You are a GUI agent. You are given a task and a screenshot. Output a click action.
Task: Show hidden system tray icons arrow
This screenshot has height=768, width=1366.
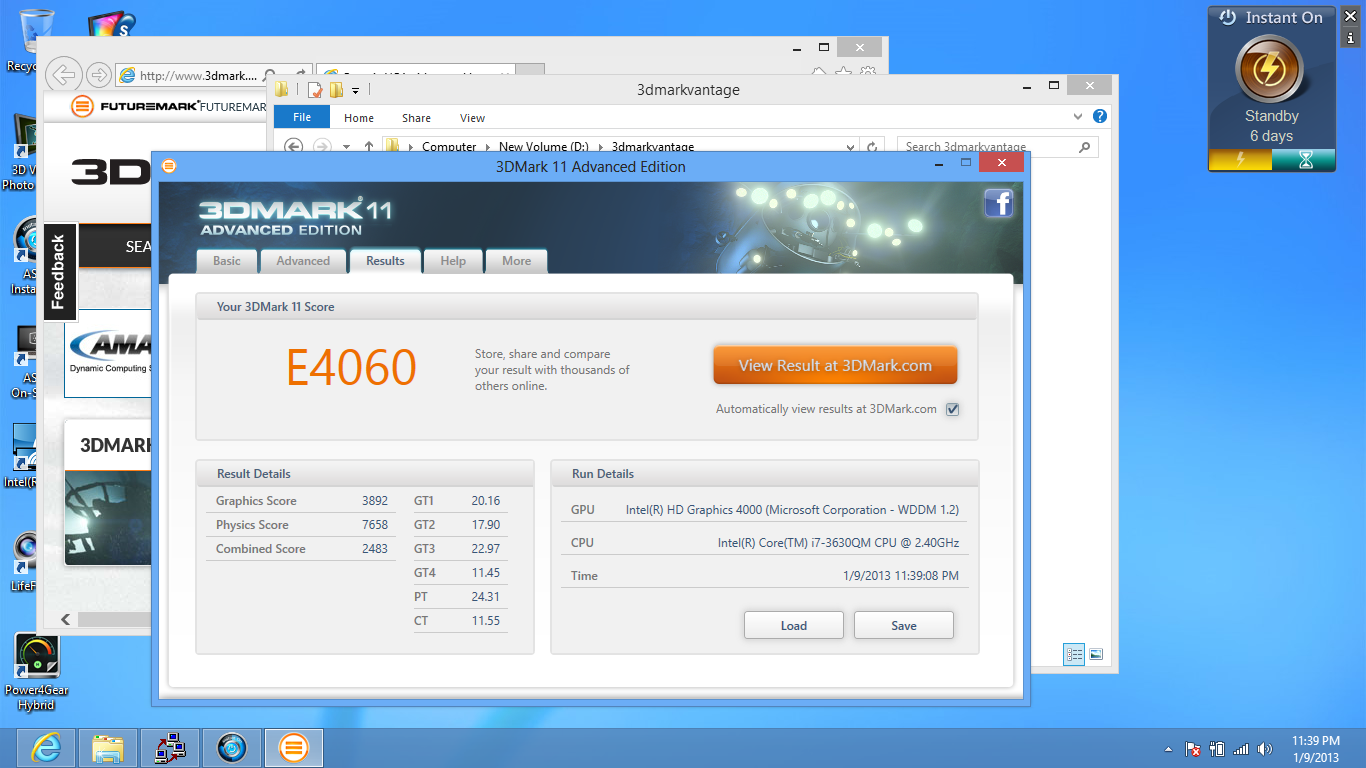coord(1168,749)
